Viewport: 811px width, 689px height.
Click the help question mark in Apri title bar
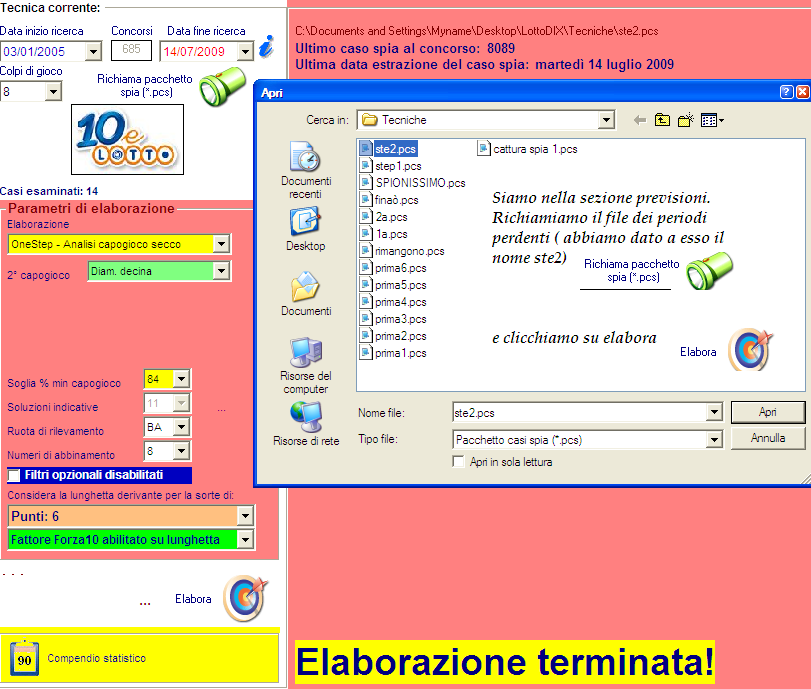(x=786, y=92)
